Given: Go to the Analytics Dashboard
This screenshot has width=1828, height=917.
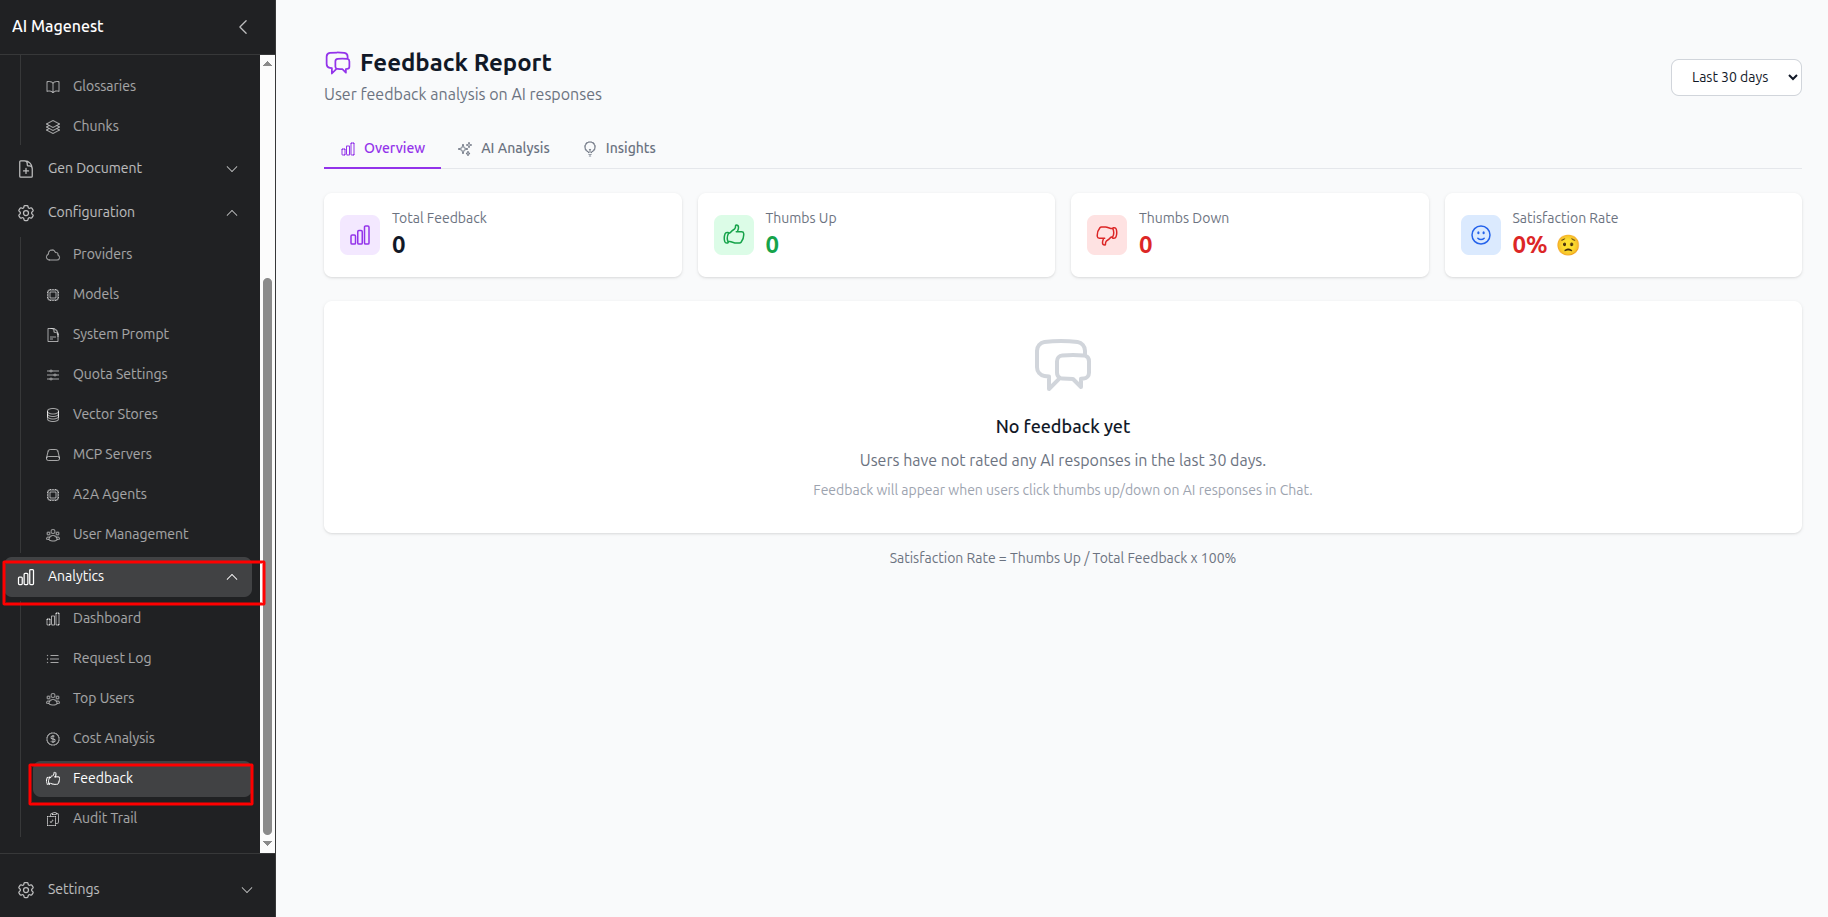Looking at the screenshot, I should 142,618.
